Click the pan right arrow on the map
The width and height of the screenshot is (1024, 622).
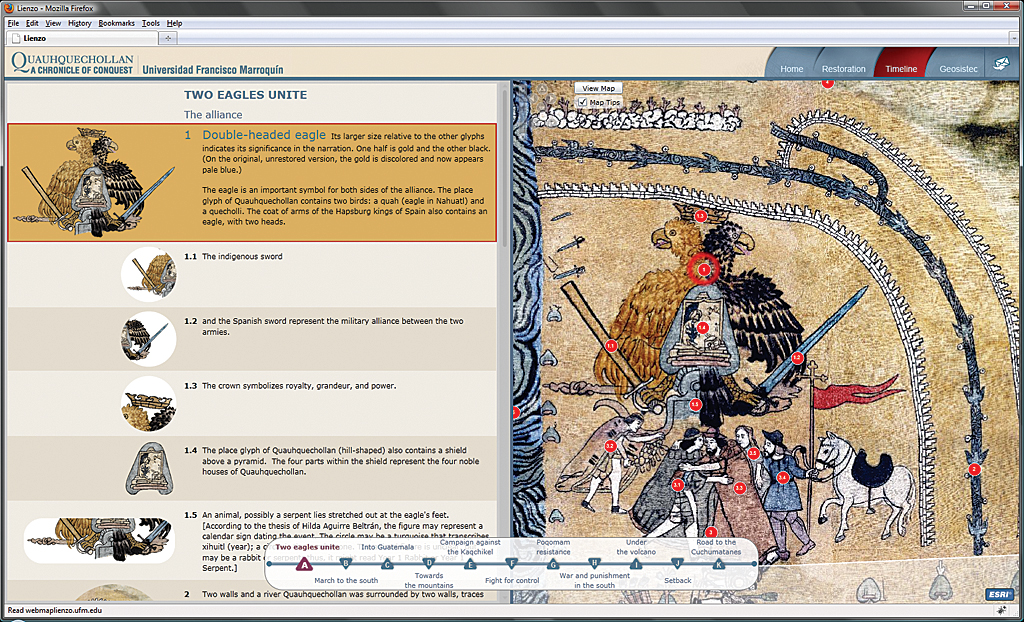coord(551,99)
